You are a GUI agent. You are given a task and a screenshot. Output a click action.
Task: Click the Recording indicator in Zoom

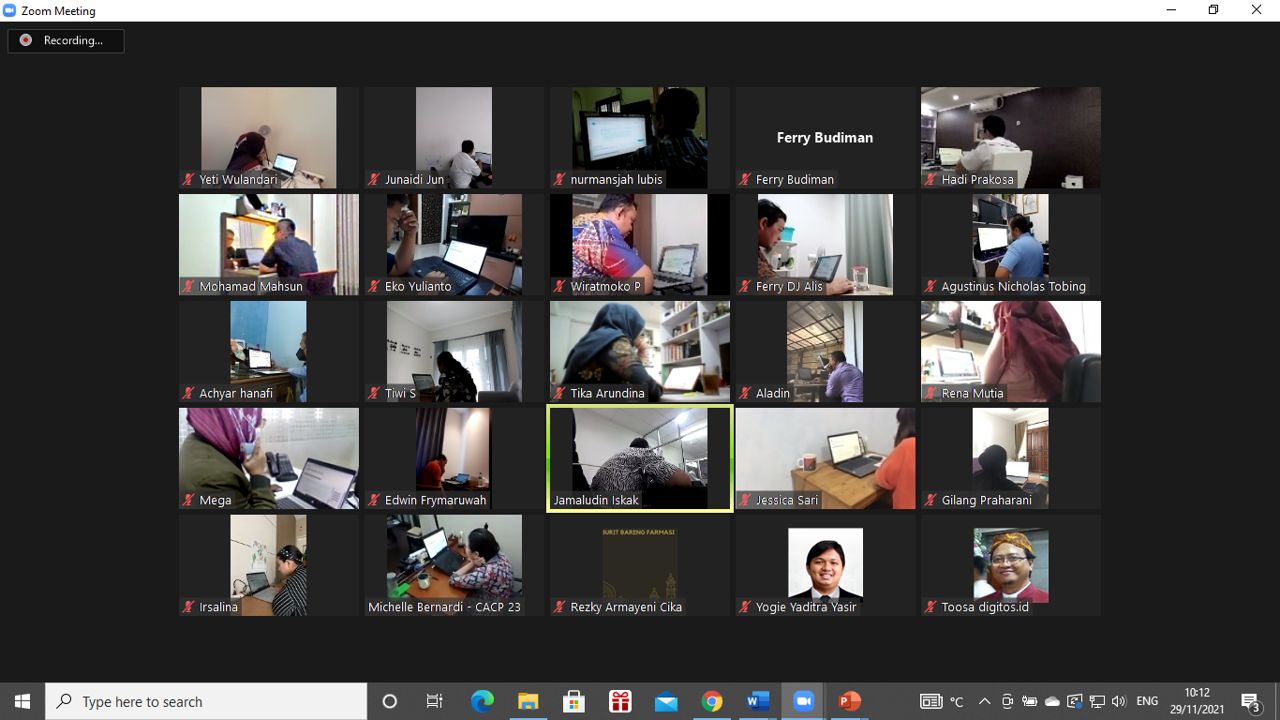coord(66,40)
